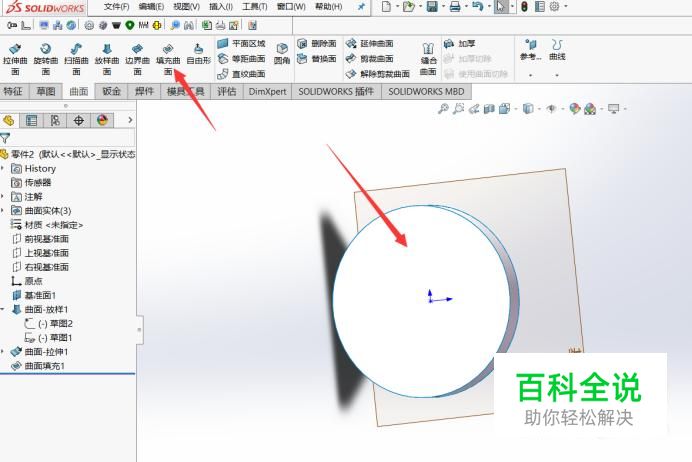692x462 pixels.
Task: Open the 工具(T) menu
Action: (x=255, y=7)
